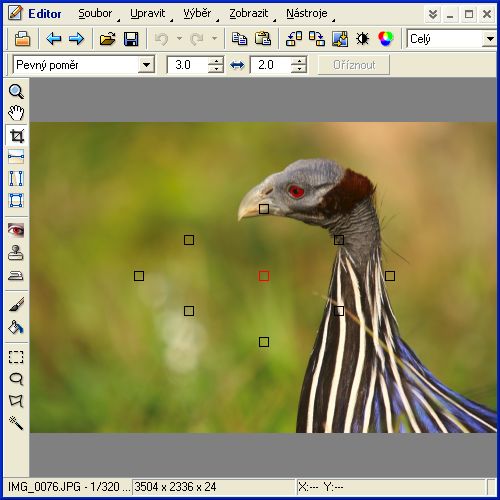
Task: Select the Clone stamp tool
Action: (16, 252)
